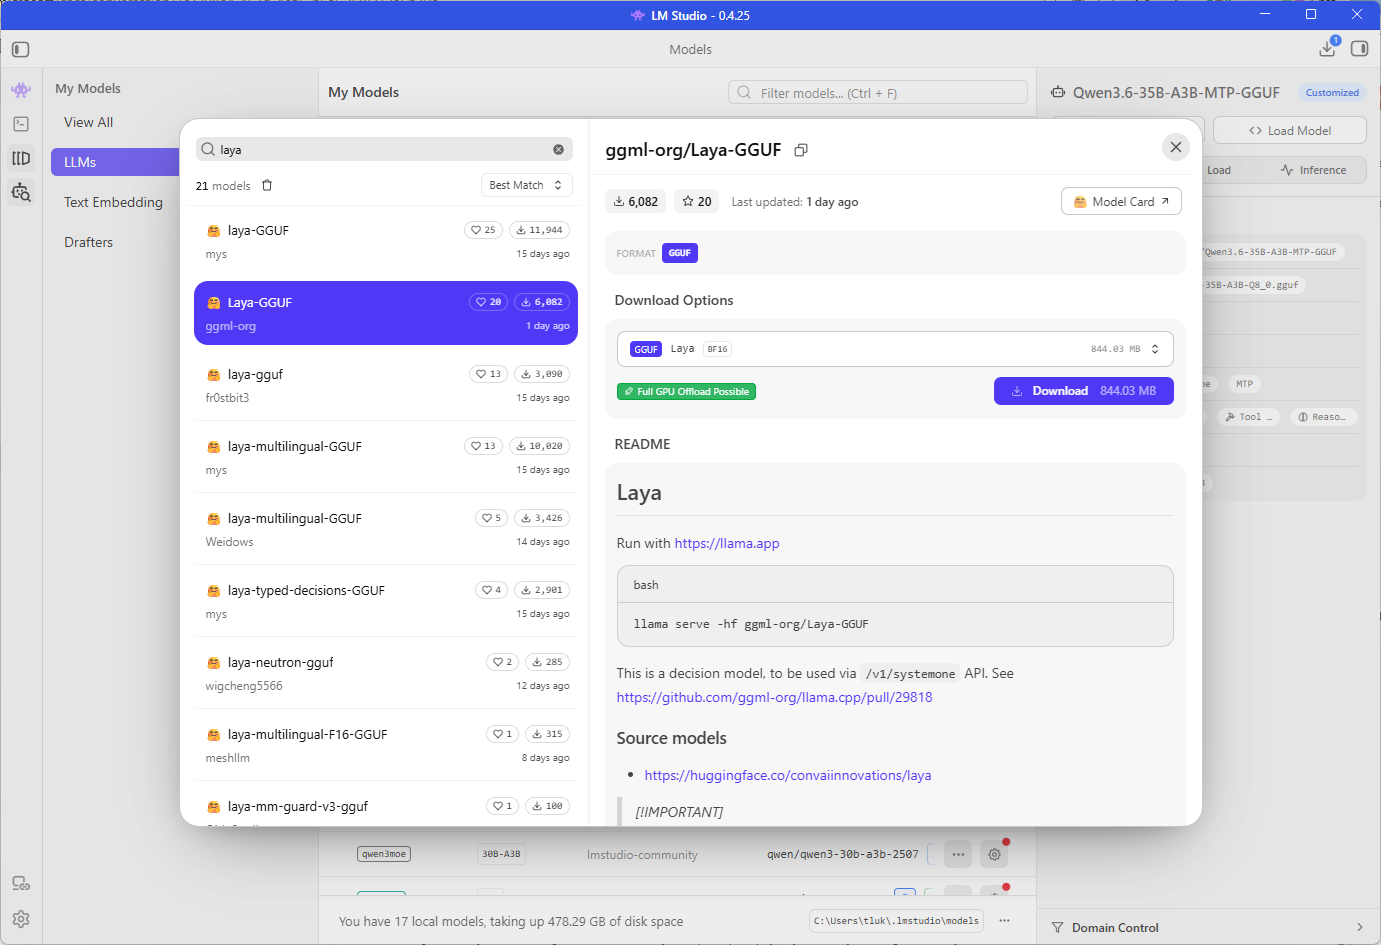Select the laya-multilingual-GGUF result by Weidows
The height and width of the screenshot is (945, 1381).
tap(386, 529)
